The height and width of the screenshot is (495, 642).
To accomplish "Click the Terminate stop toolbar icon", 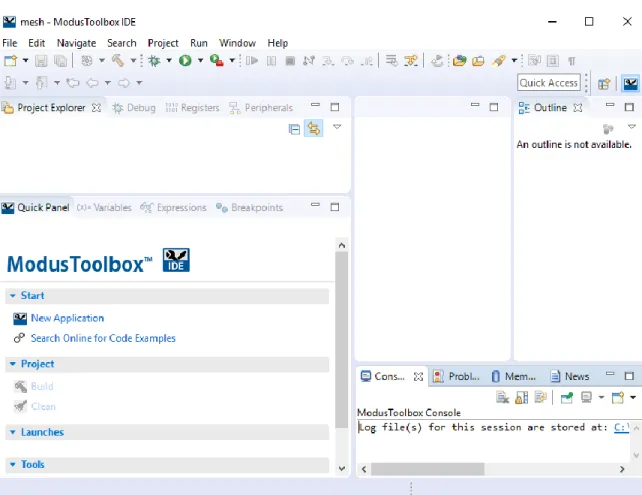I will (290, 61).
